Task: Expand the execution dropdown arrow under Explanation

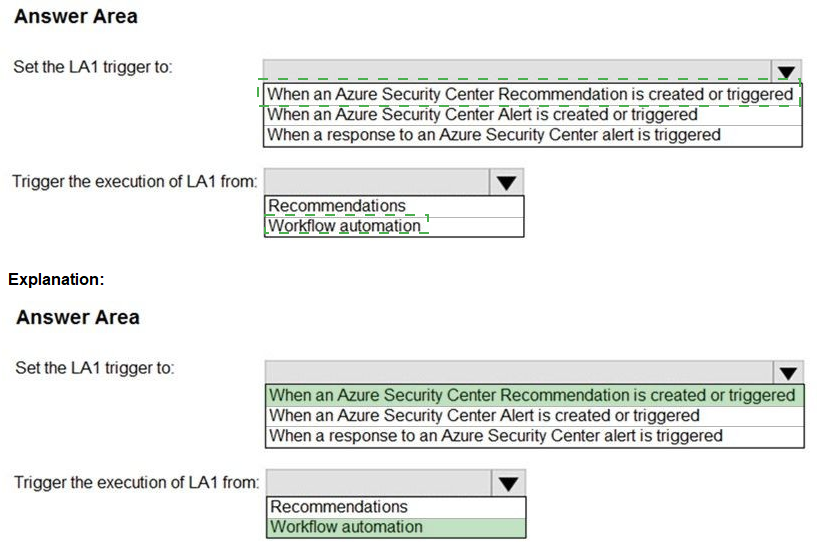Action: (x=509, y=484)
